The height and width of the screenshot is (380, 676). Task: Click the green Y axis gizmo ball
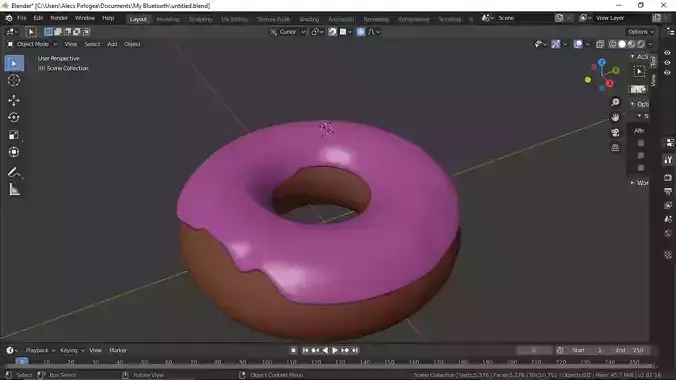[x=616, y=70]
